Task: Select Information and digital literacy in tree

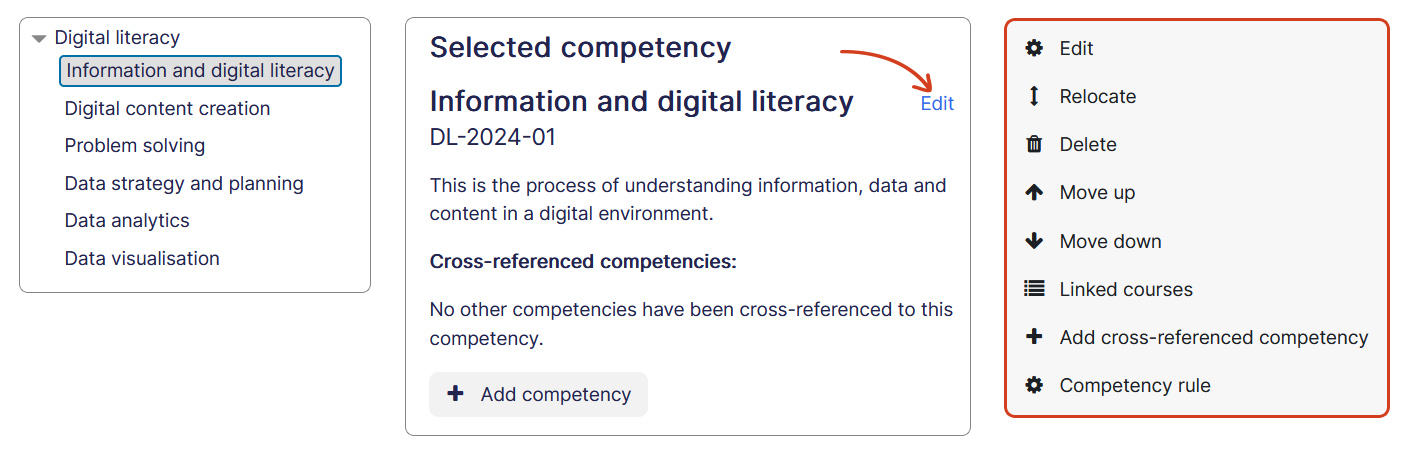Action: tap(200, 71)
